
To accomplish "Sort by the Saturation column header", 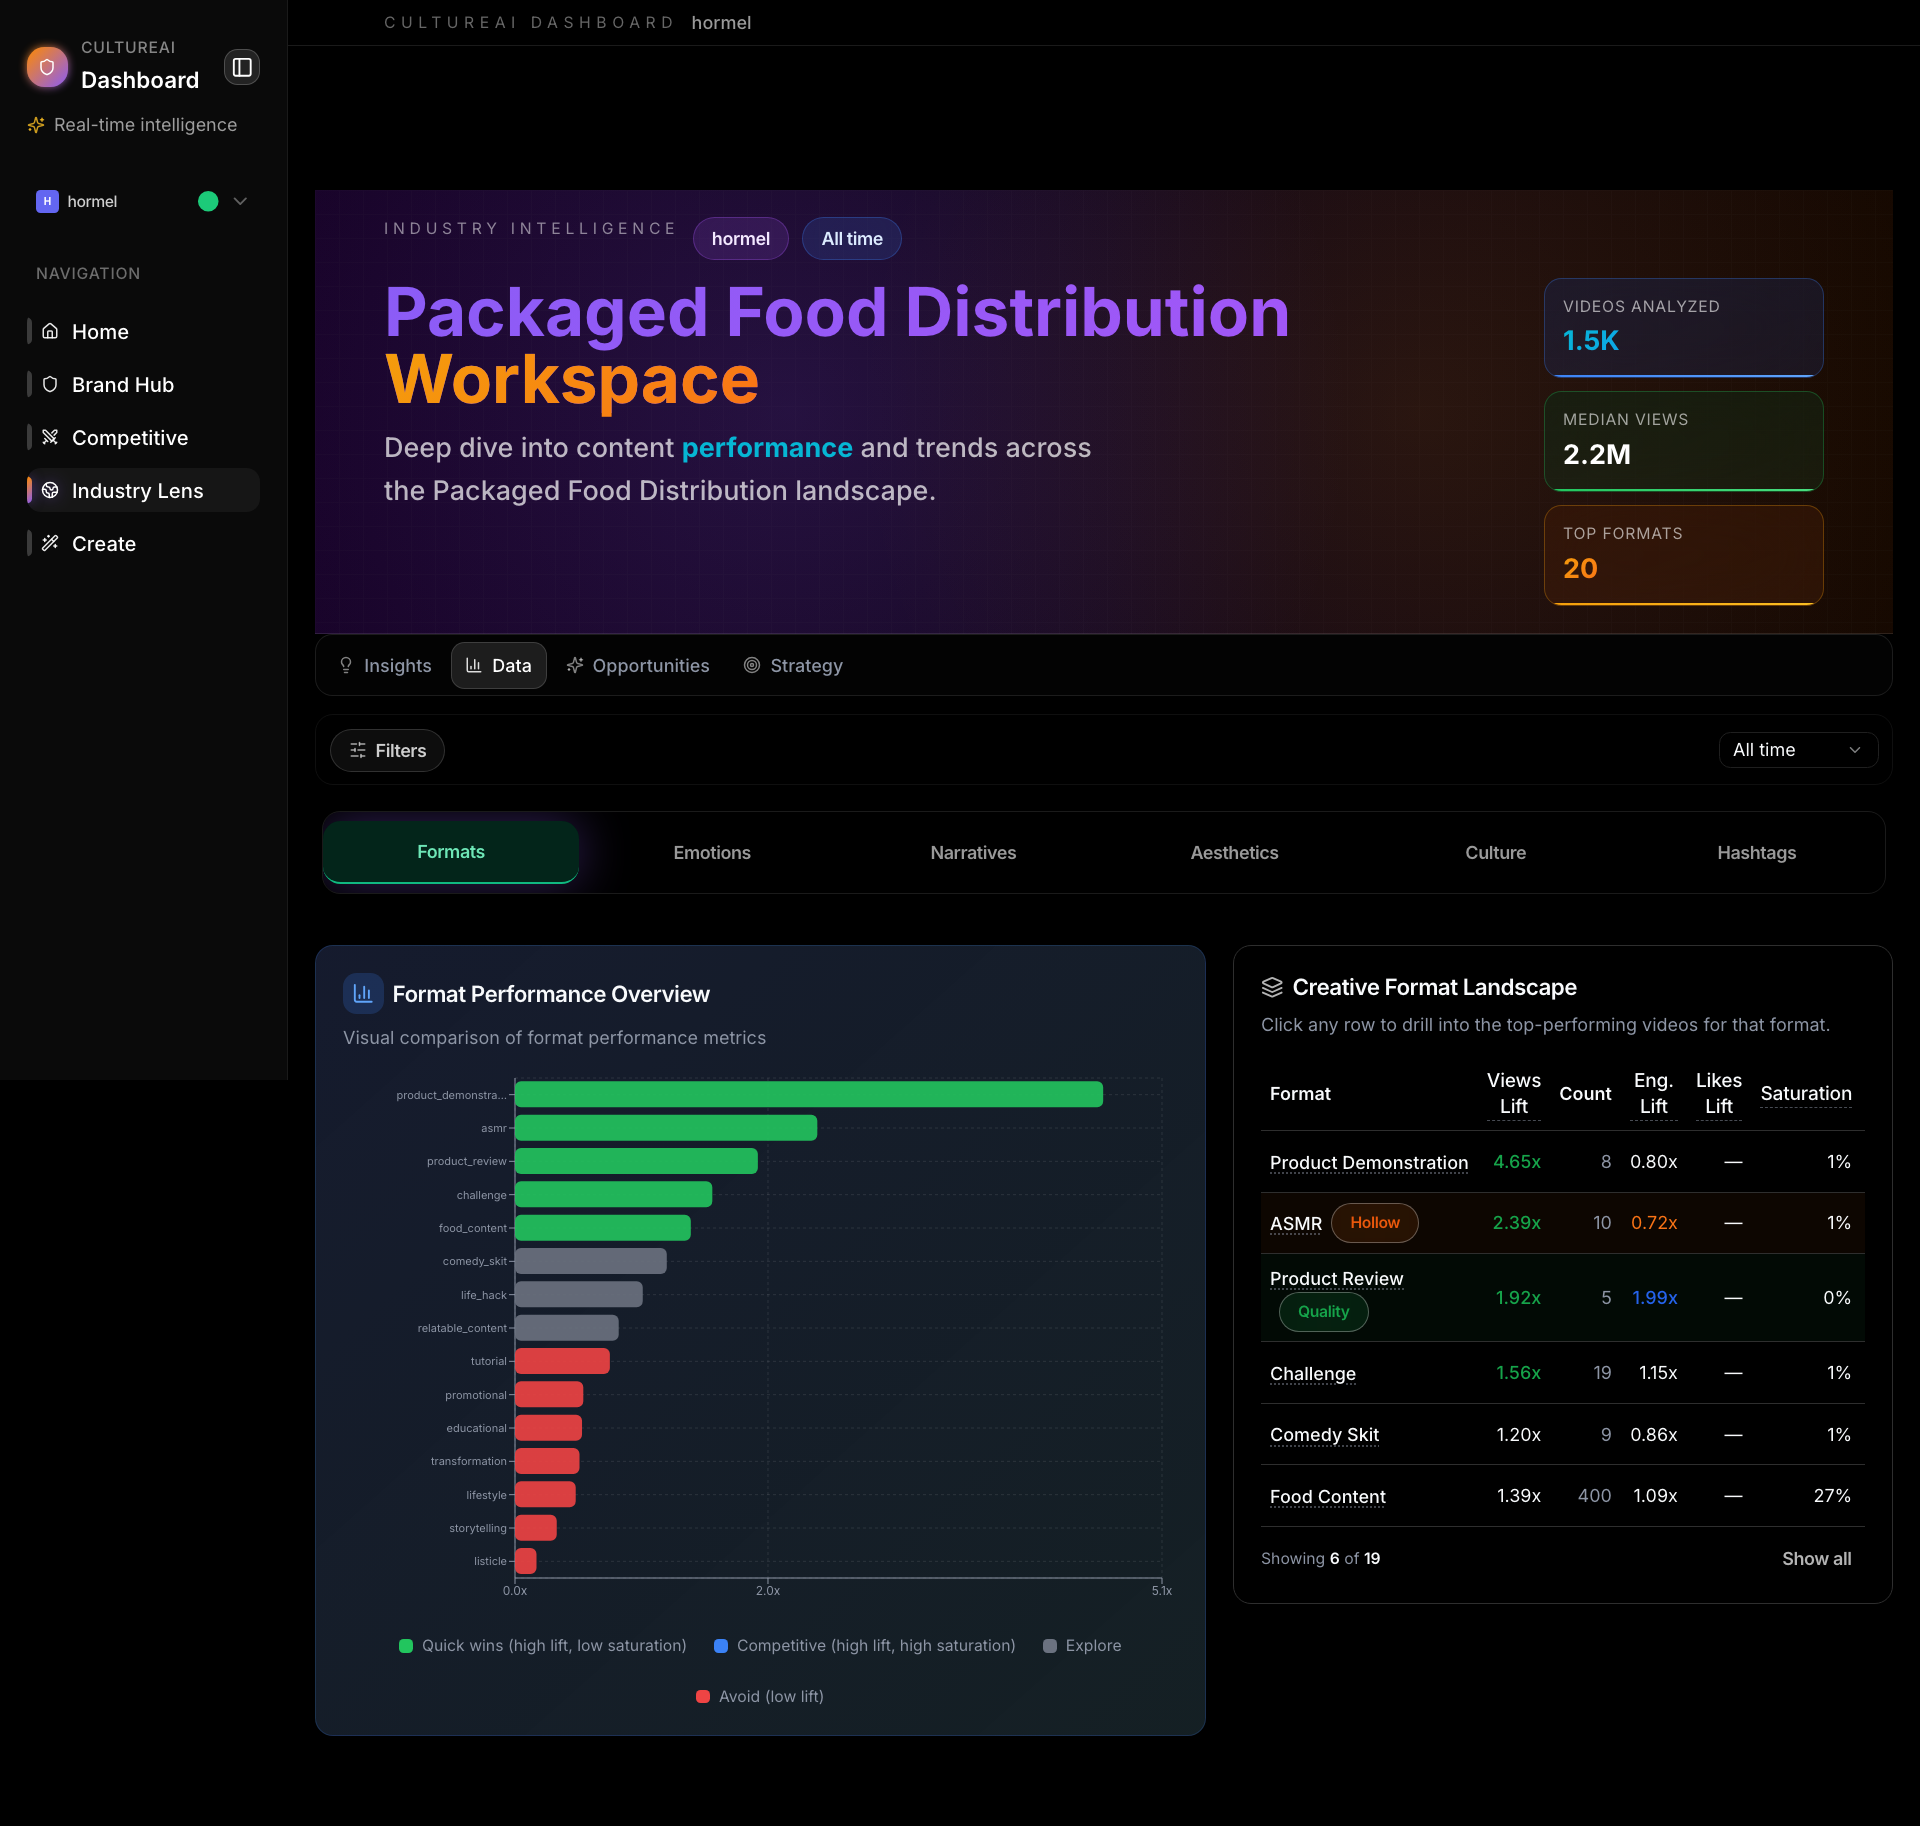I will (x=1805, y=1093).
